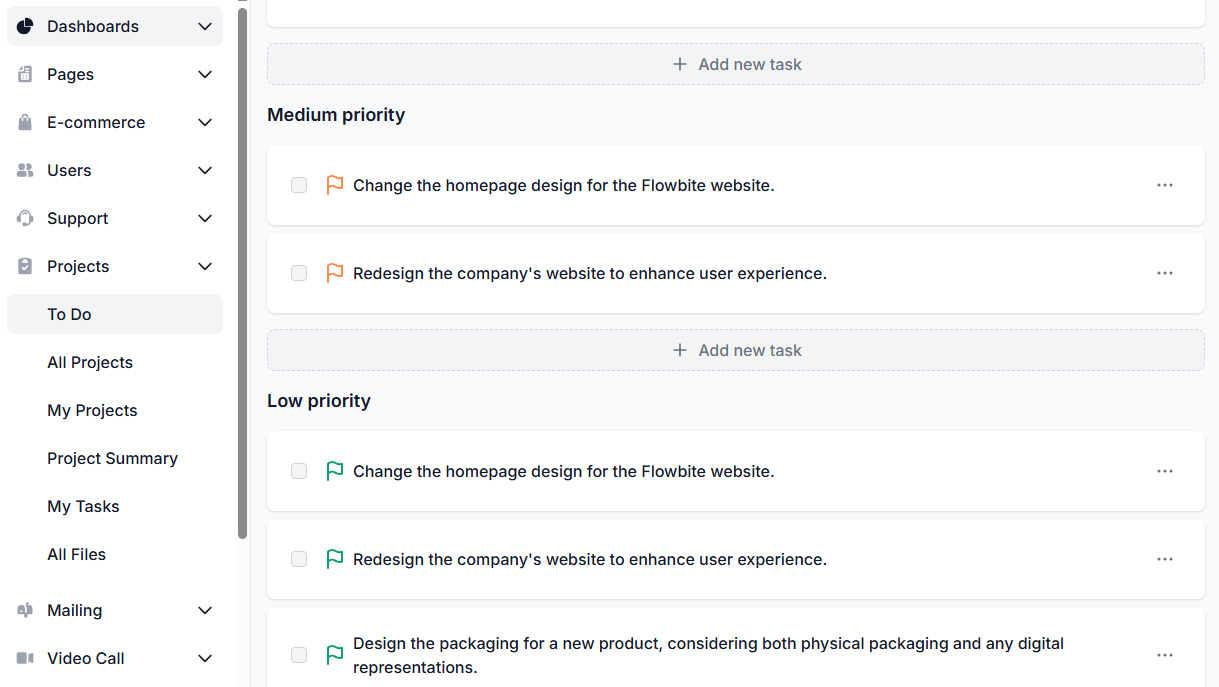Screen dimensions: 1219x687
Task: Click the Video Call camera icon
Action: [x=25, y=658]
